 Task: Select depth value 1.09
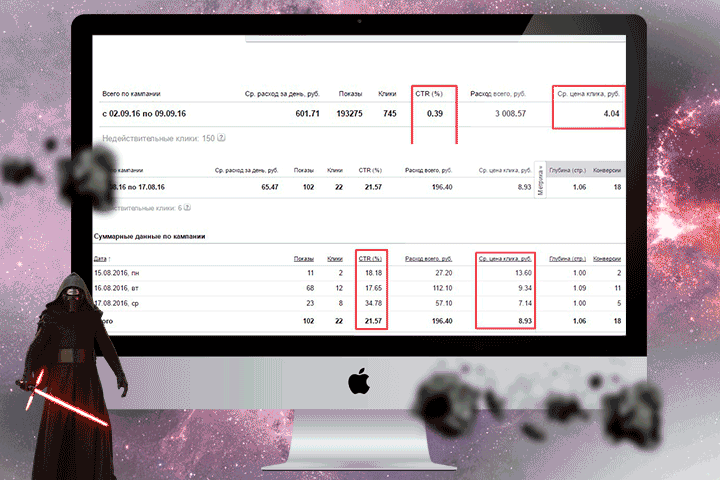pyautogui.click(x=579, y=288)
